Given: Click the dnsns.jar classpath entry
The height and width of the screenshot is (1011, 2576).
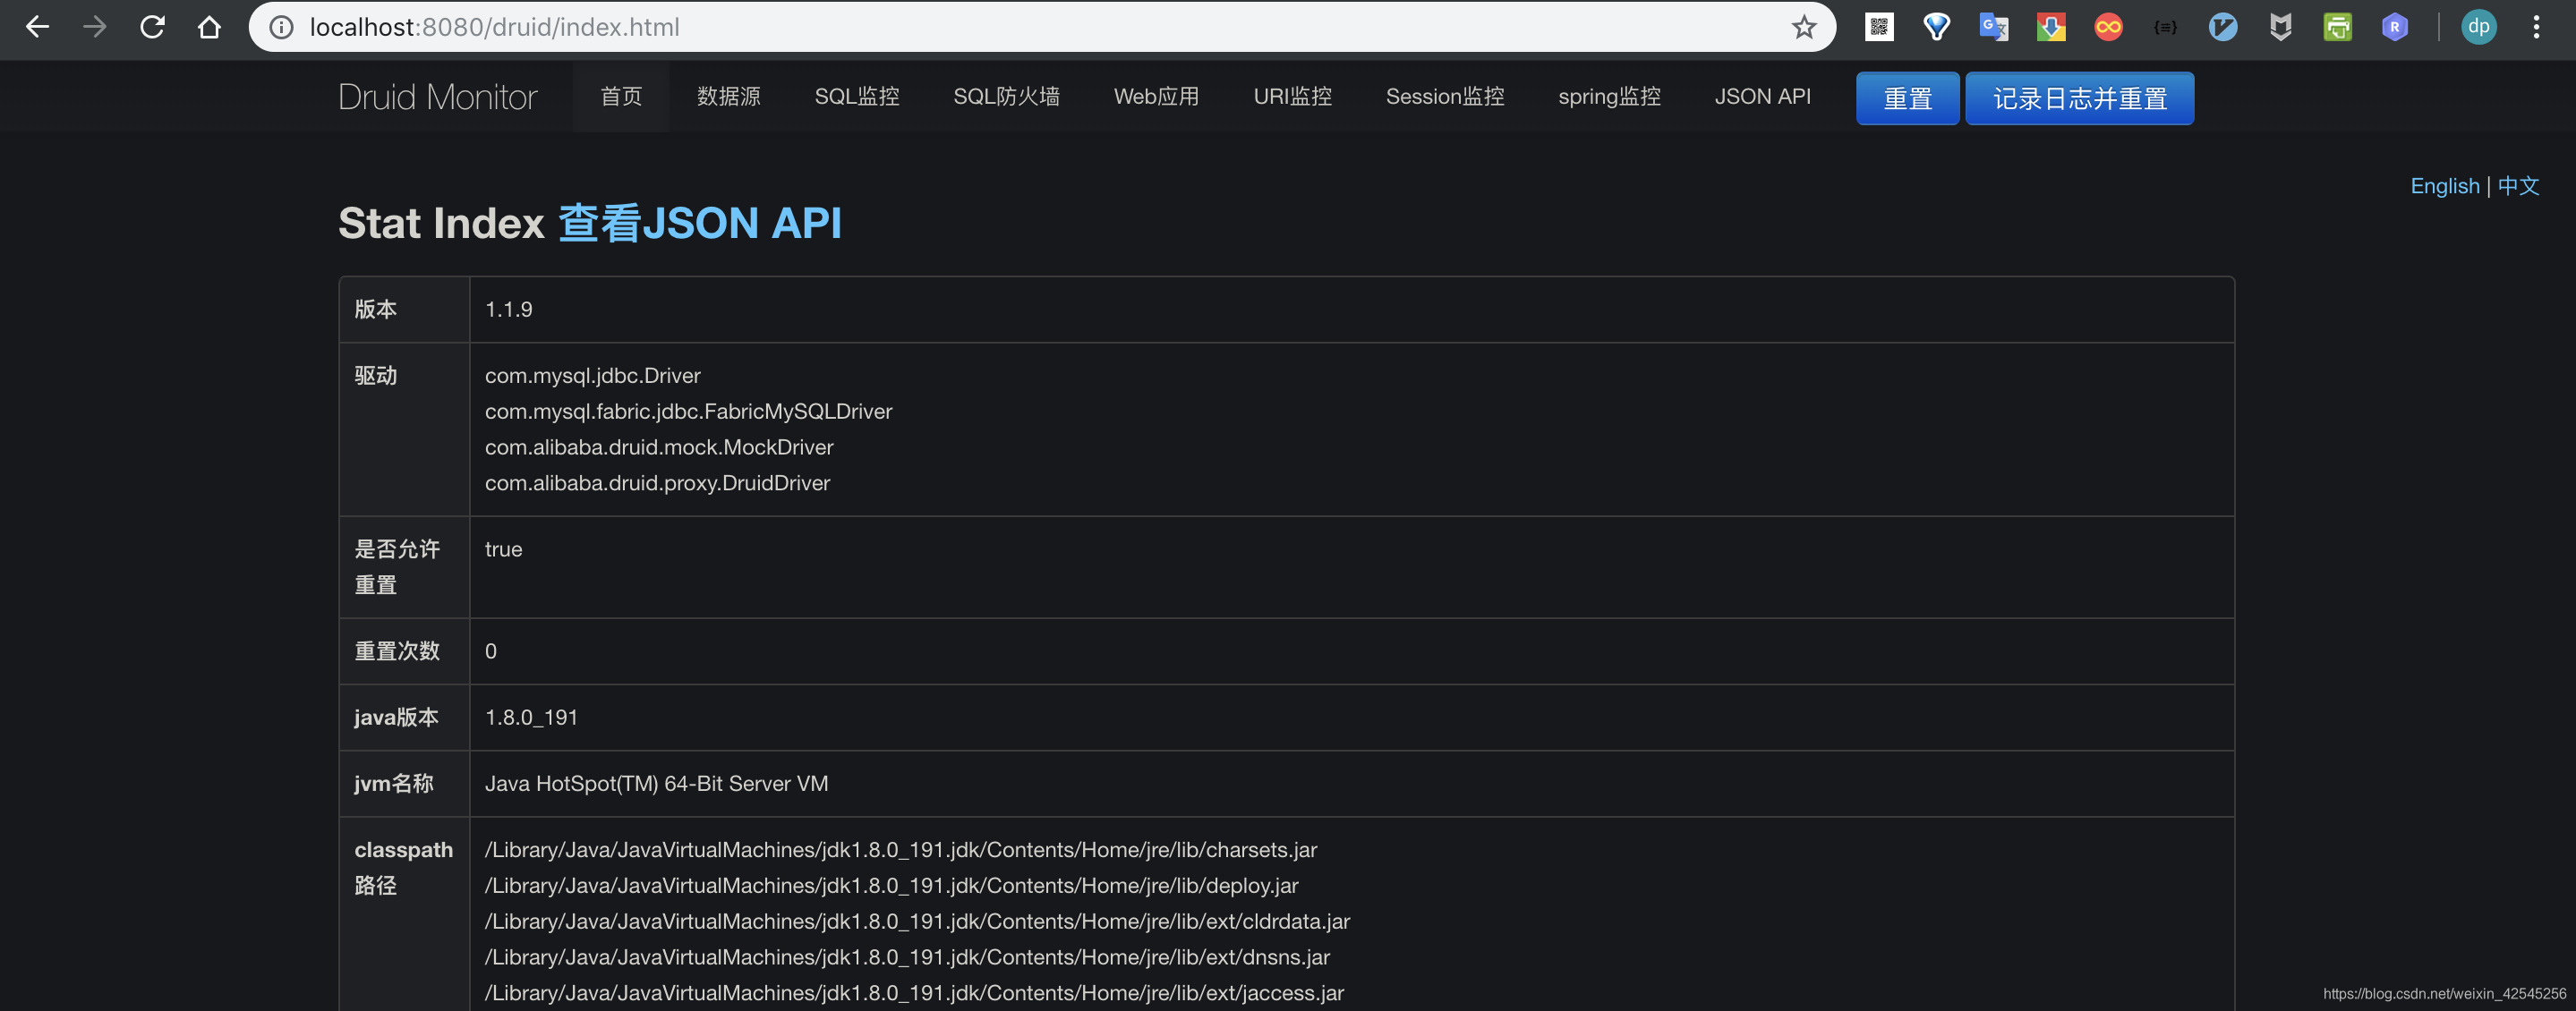Looking at the screenshot, I should click(907, 957).
